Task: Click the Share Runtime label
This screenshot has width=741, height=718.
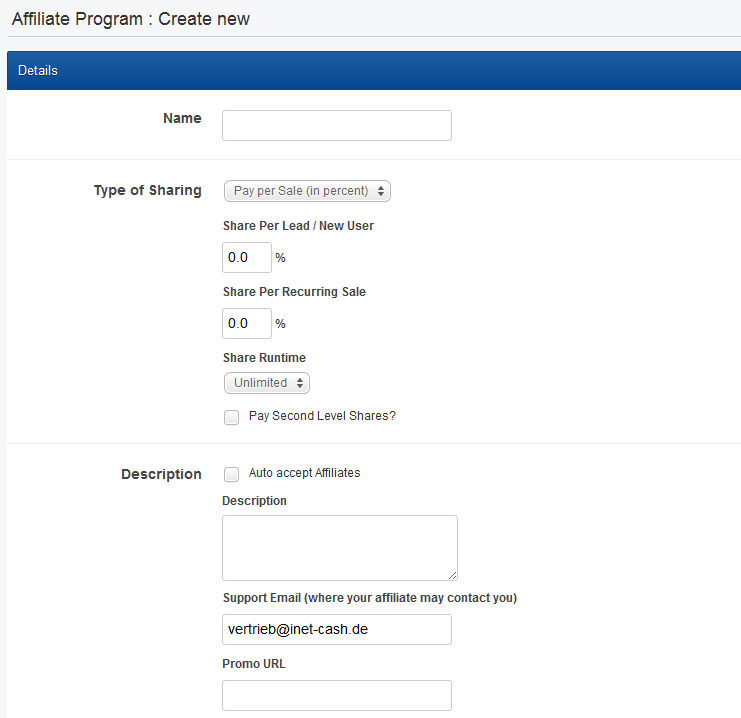Action: click(x=264, y=358)
